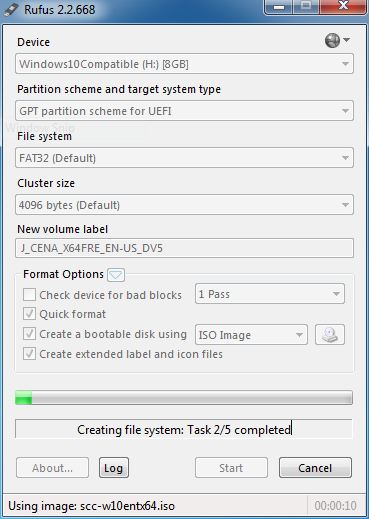Open the Log window

[114, 468]
